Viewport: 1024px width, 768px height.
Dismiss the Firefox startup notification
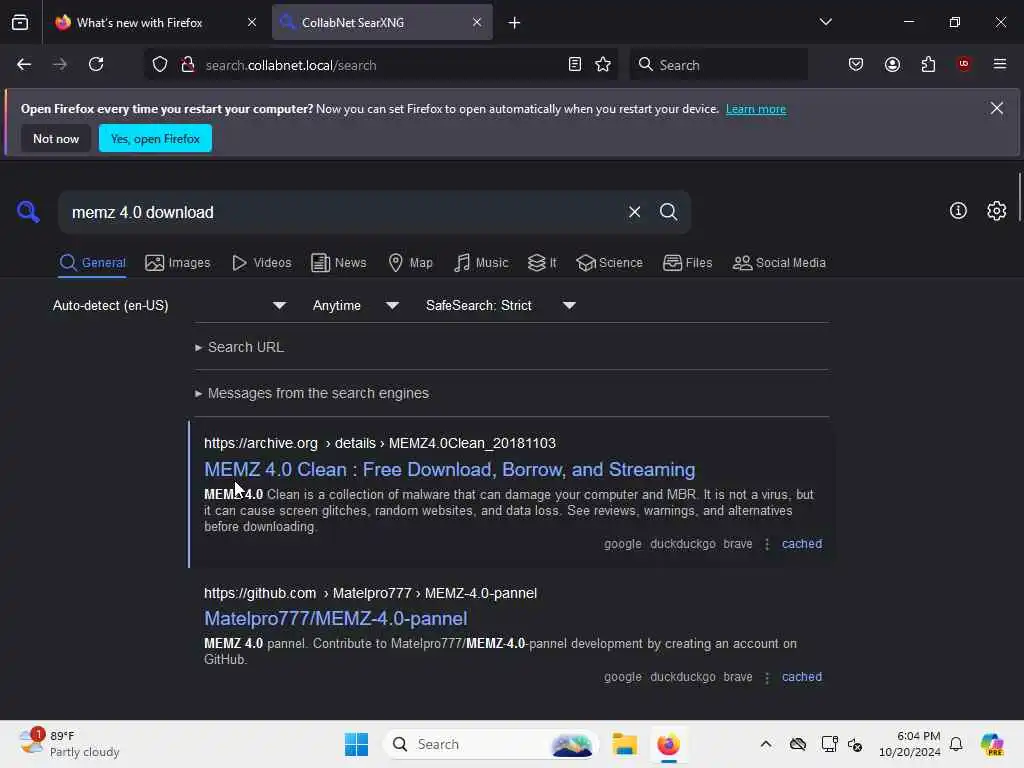(997, 108)
